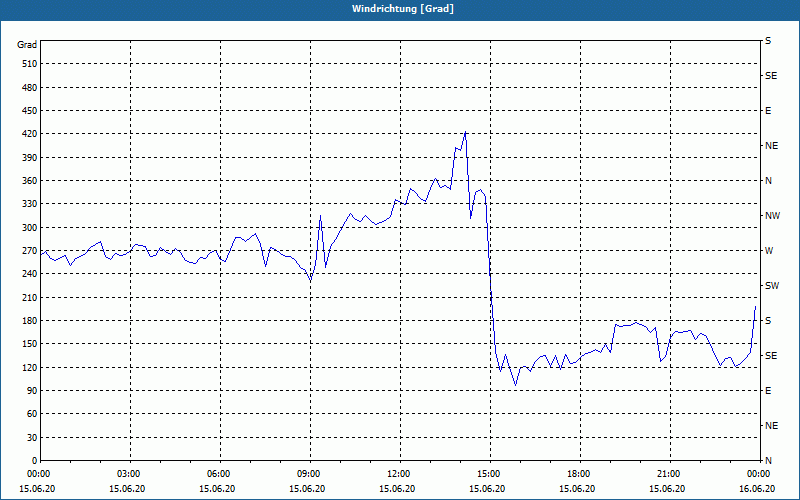The height and width of the screenshot is (500, 800).
Task: Select the SE compass label level with 480
Action: tap(771, 76)
